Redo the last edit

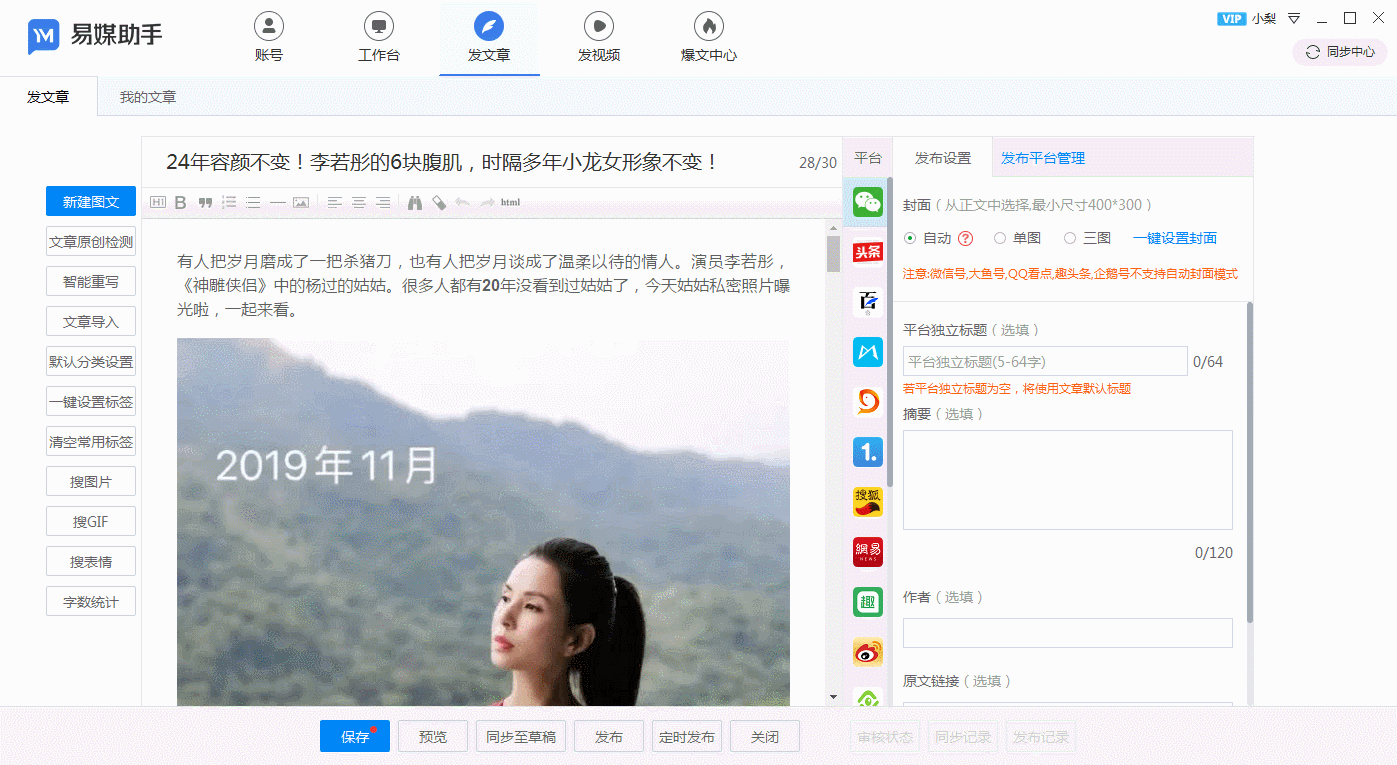pyautogui.click(x=486, y=202)
